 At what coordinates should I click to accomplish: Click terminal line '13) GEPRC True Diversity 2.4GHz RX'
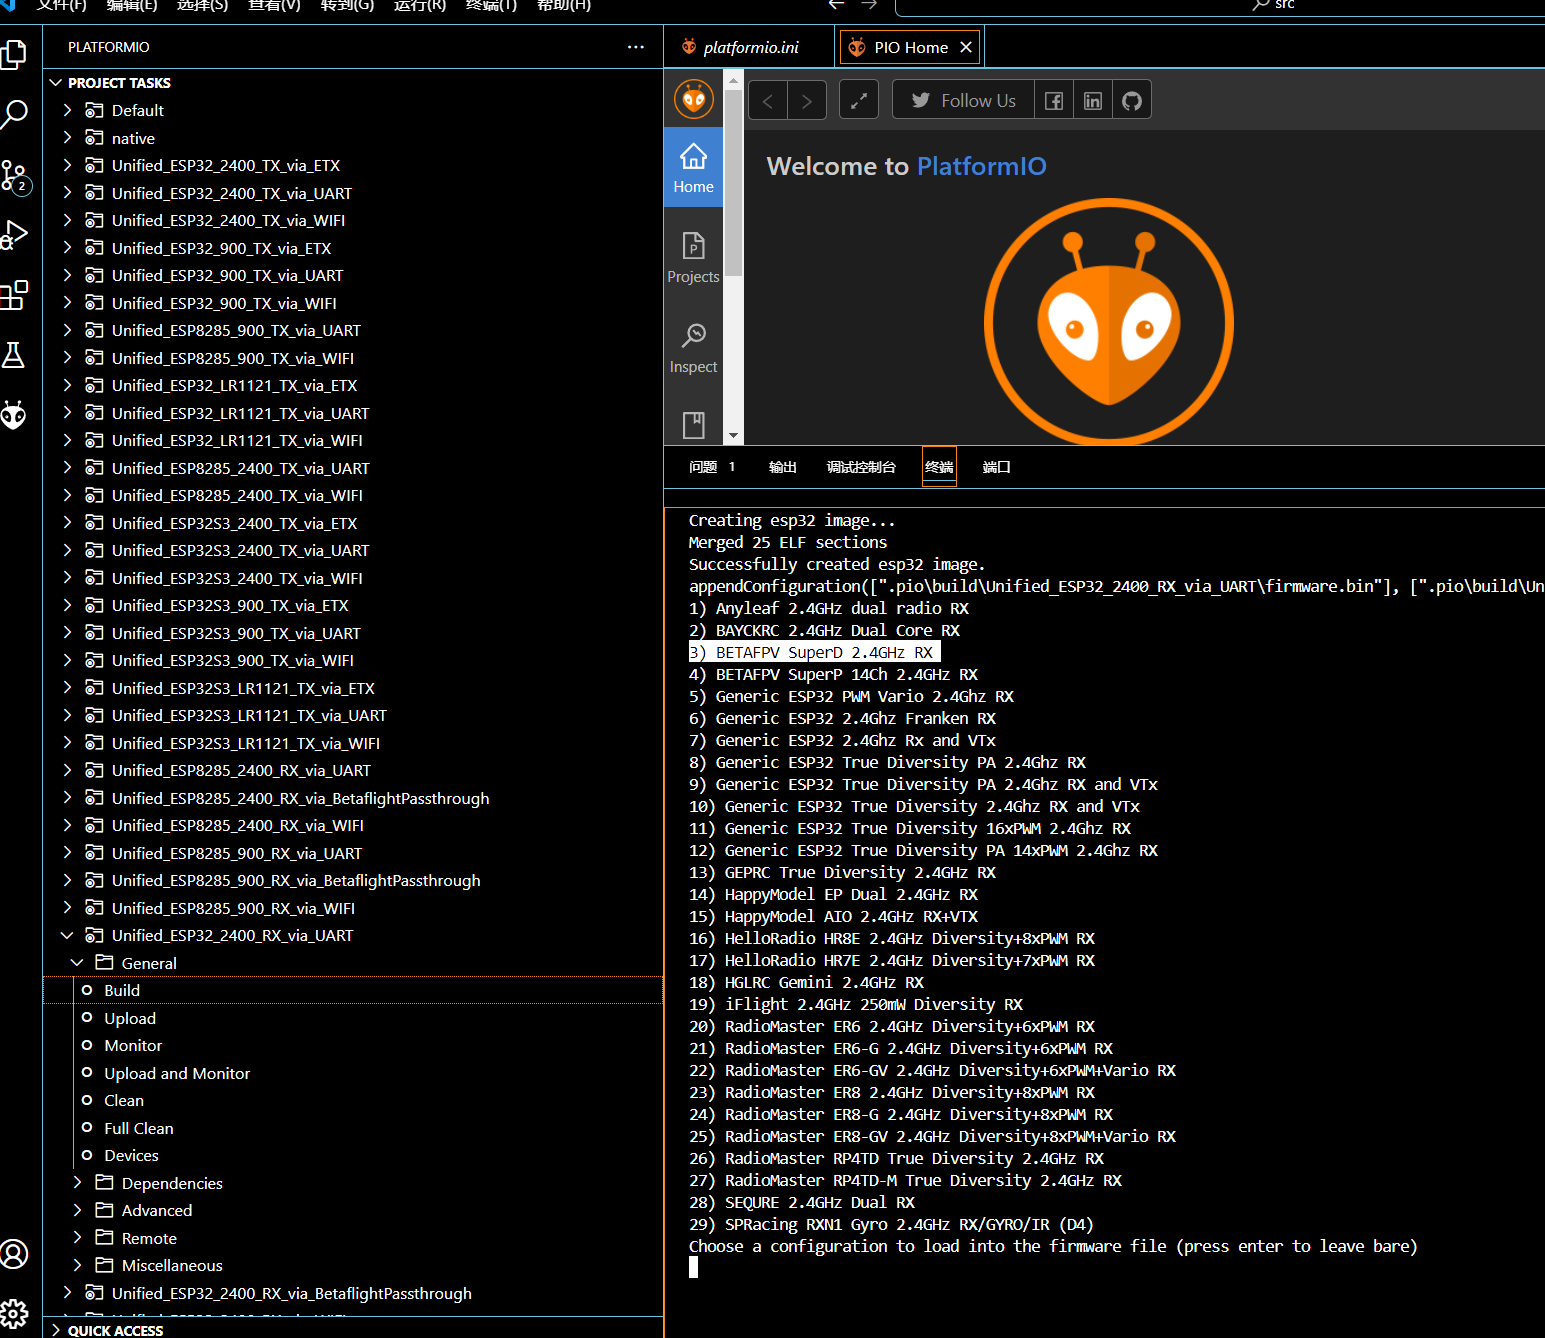(x=842, y=872)
